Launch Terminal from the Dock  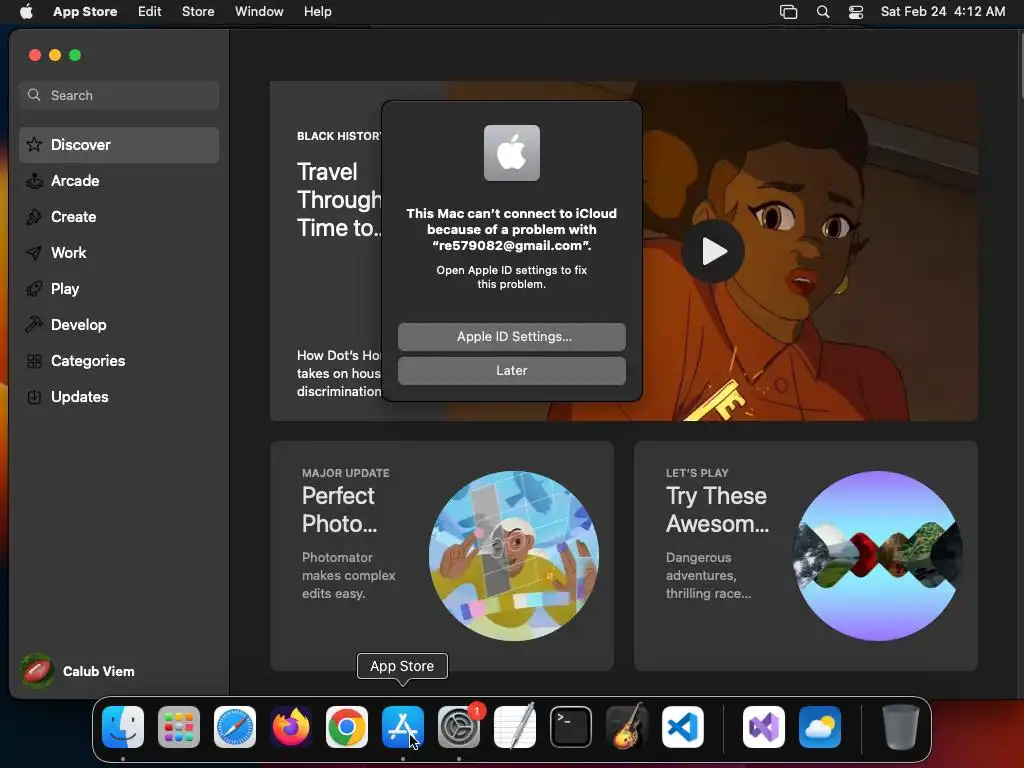click(571, 727)
